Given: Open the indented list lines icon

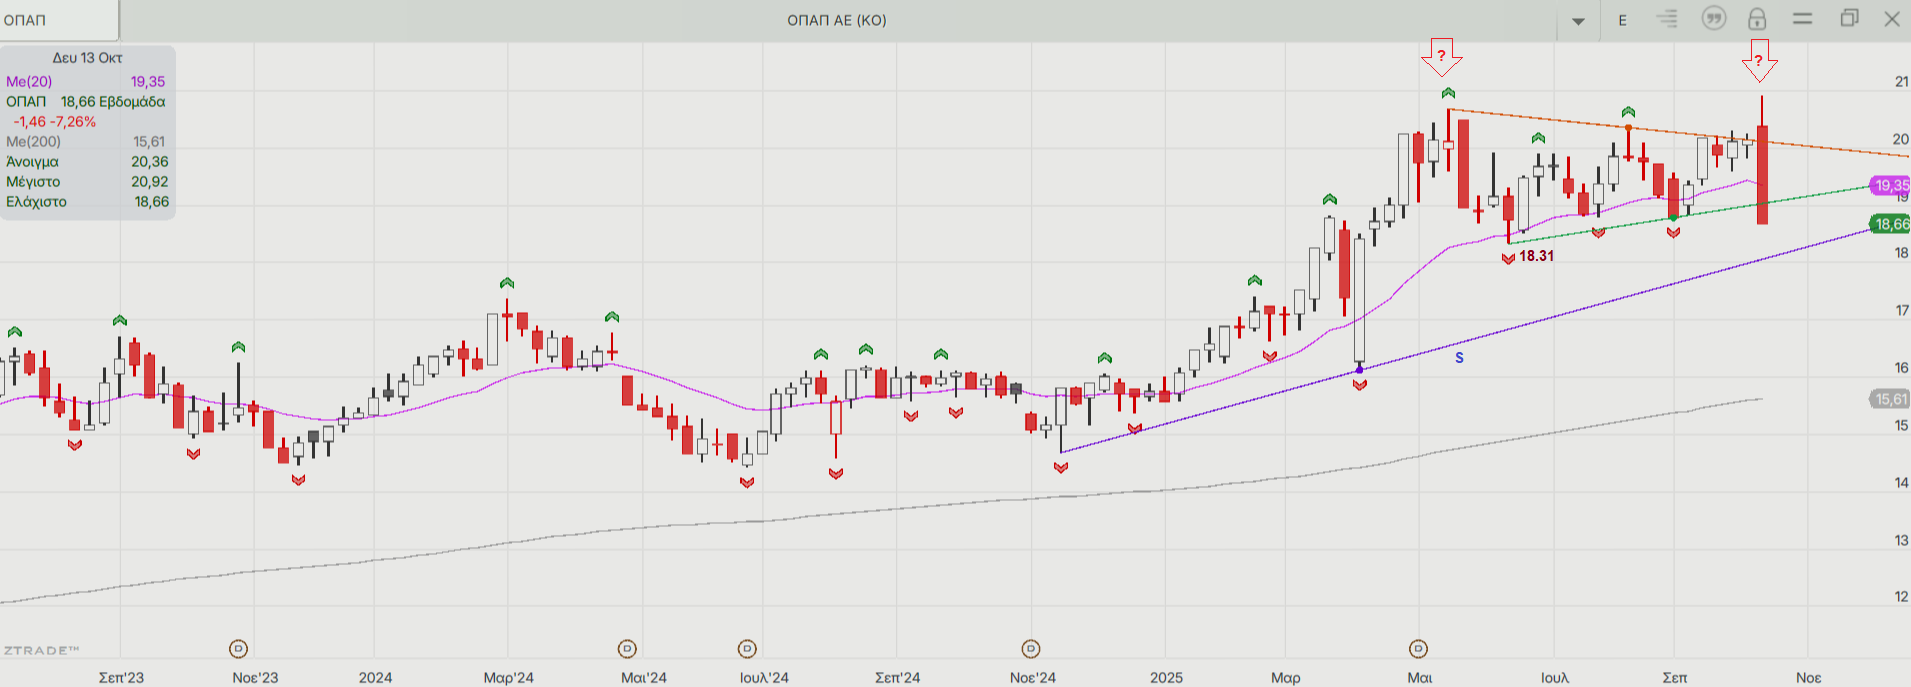Looking at the screenshot, I should point(1667,19).
